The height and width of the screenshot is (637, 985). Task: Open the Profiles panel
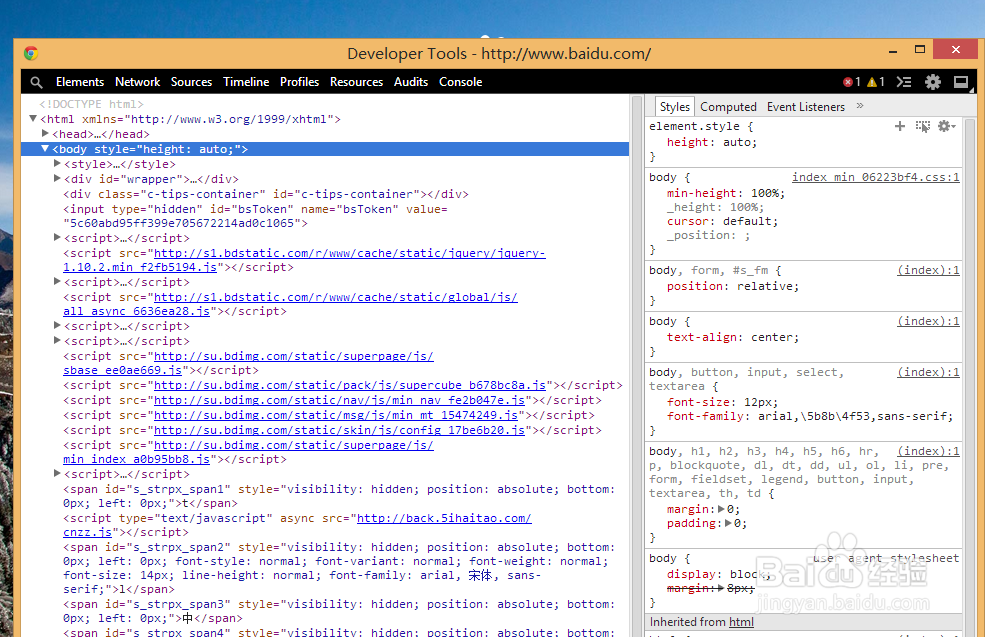[x=299, y=82]
